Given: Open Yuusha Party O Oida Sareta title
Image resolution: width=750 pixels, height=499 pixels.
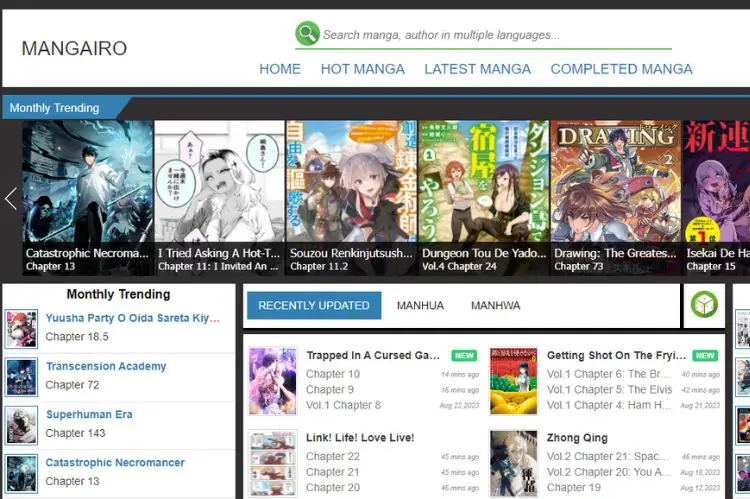Looking at the screenshot, I should click(132, 318).
